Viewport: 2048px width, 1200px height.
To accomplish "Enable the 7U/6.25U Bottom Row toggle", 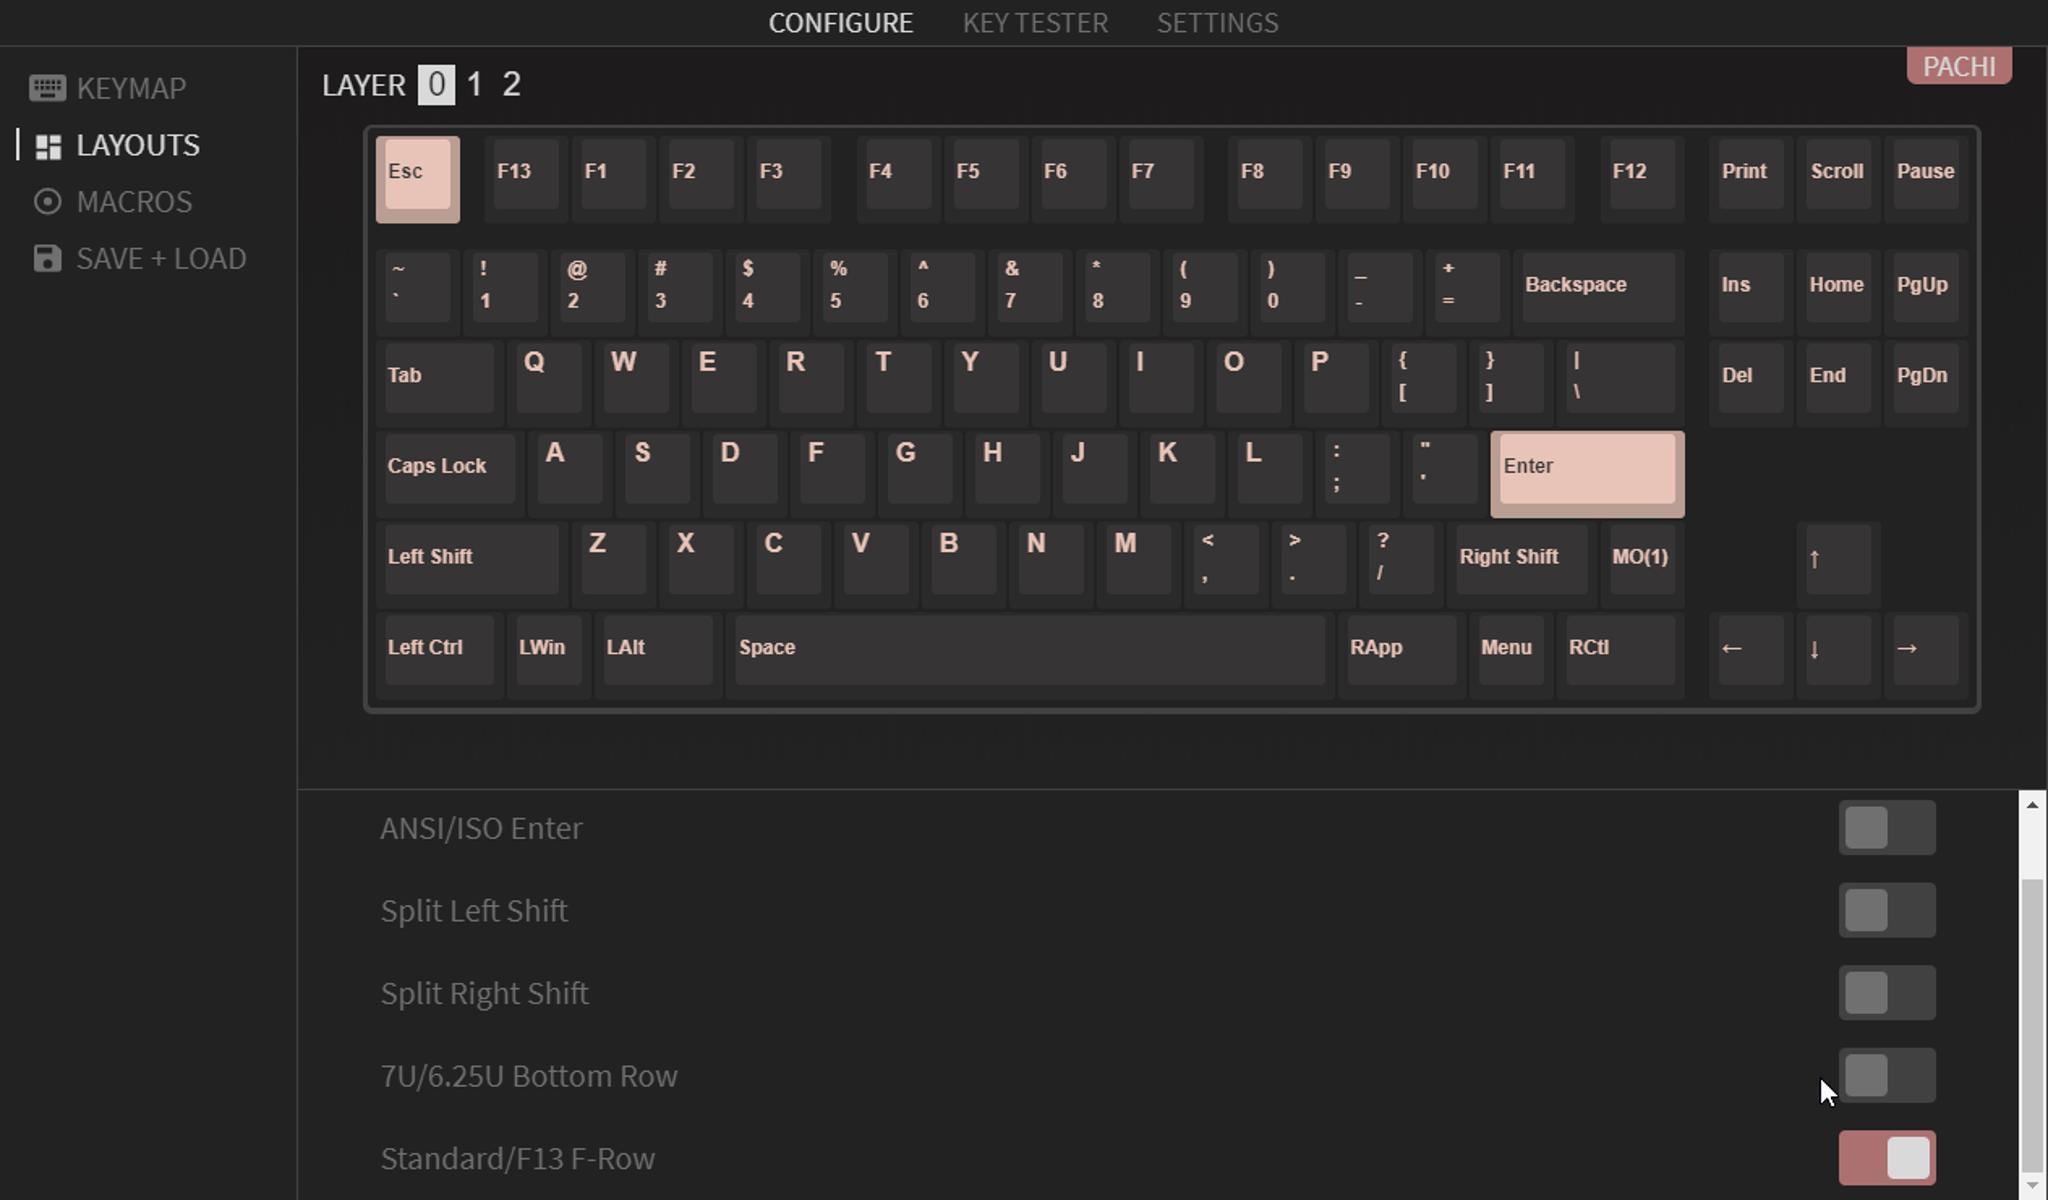I will click(1886, 1076).
